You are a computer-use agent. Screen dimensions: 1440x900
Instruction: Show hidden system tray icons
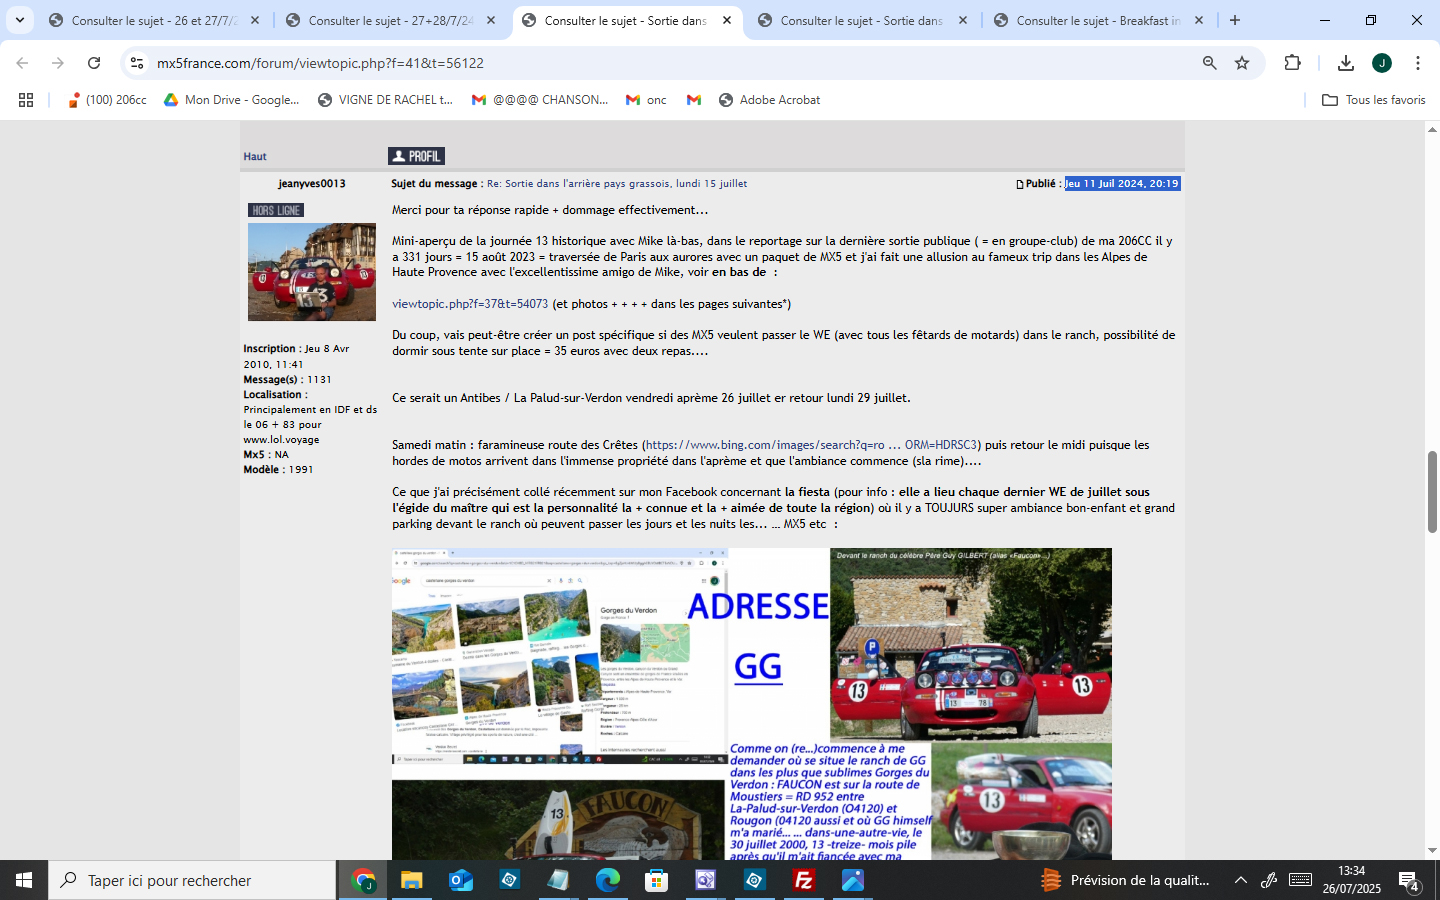pos(1240,880)
